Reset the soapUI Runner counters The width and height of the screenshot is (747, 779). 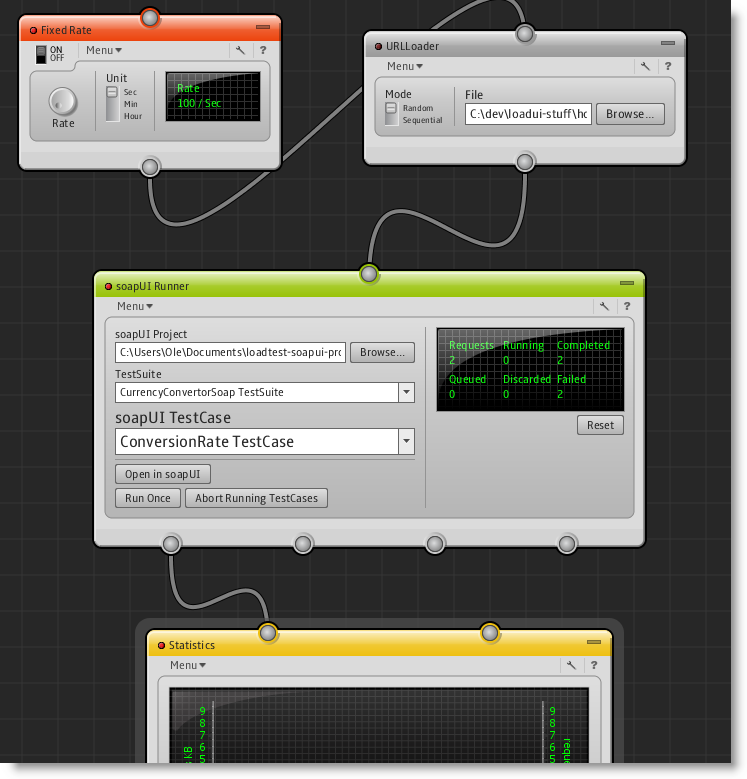[600, 425]
